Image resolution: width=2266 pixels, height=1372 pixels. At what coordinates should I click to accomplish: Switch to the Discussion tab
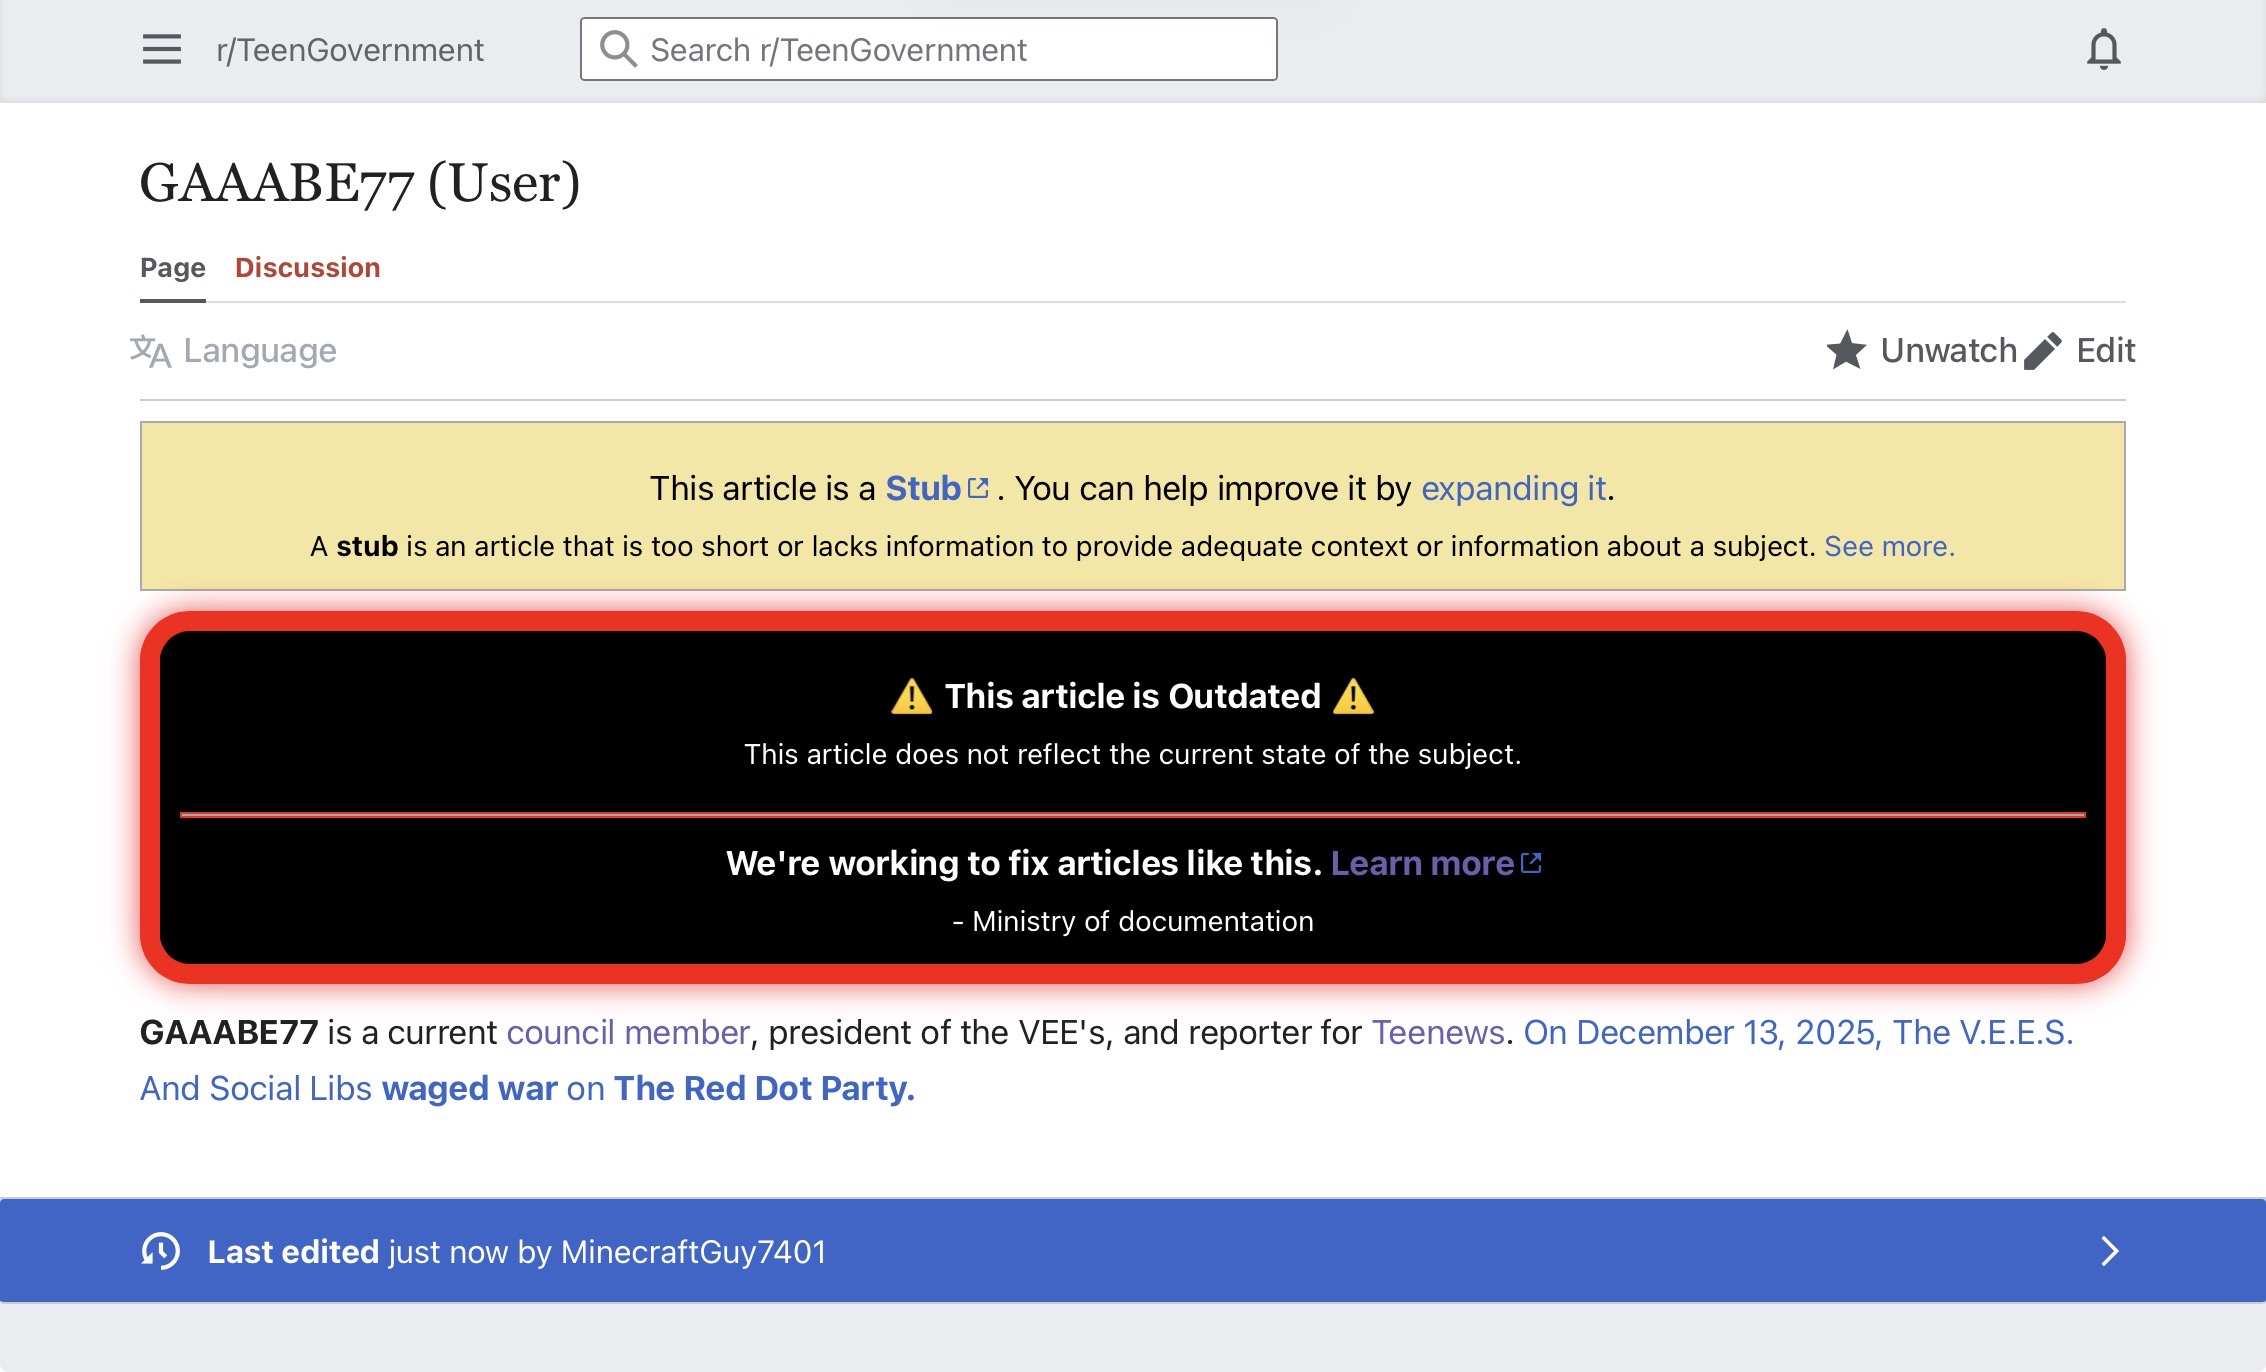point(307,268)
